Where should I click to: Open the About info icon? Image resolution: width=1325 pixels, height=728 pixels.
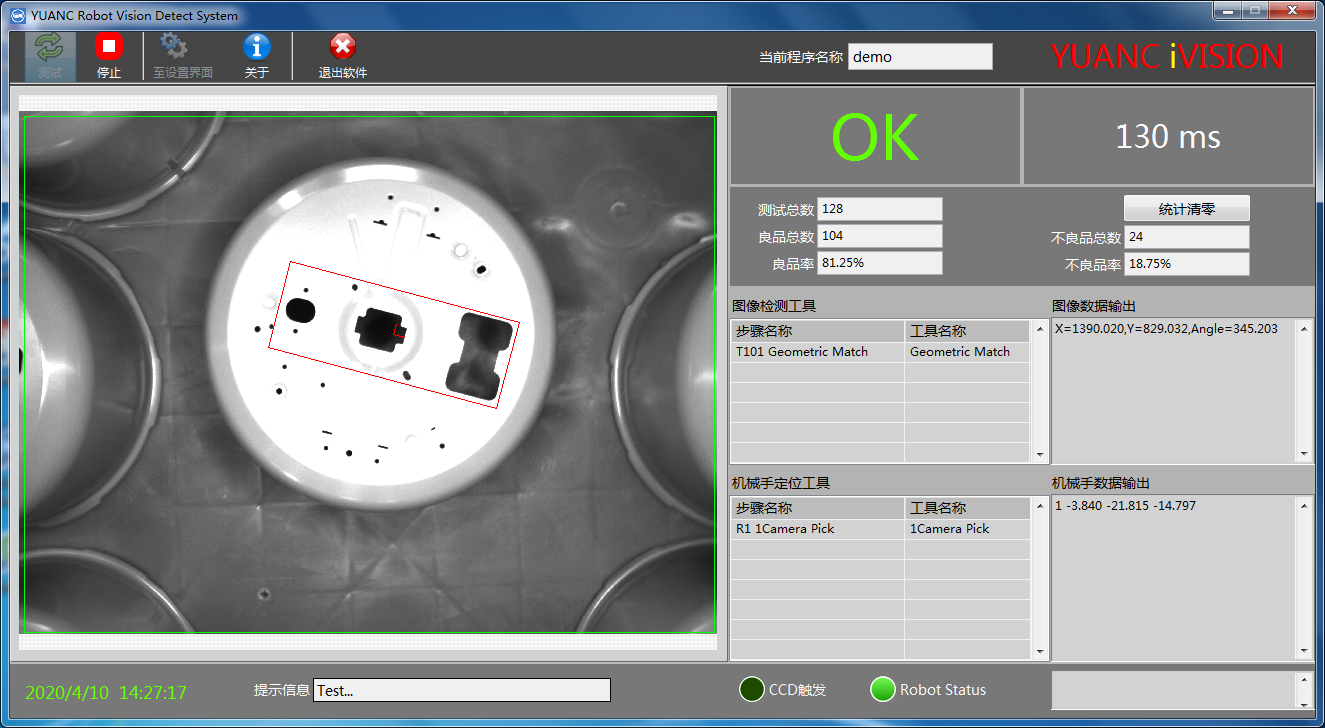(x=257, y=47)
